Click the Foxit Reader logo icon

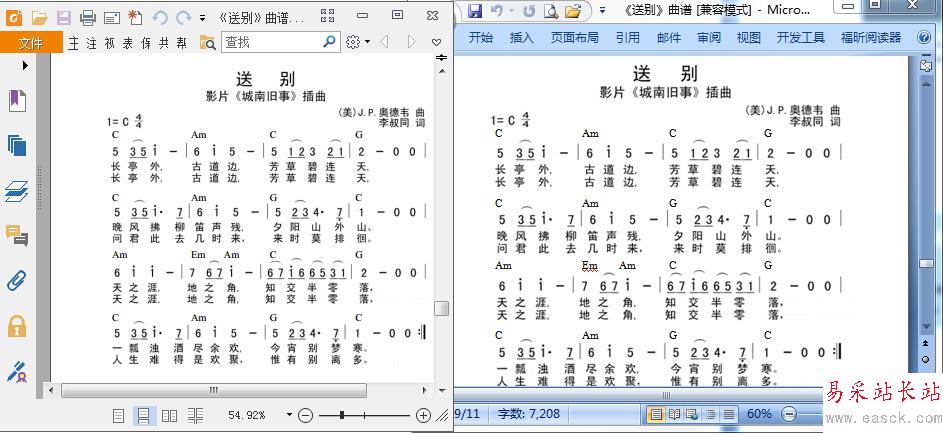point(14,17)
